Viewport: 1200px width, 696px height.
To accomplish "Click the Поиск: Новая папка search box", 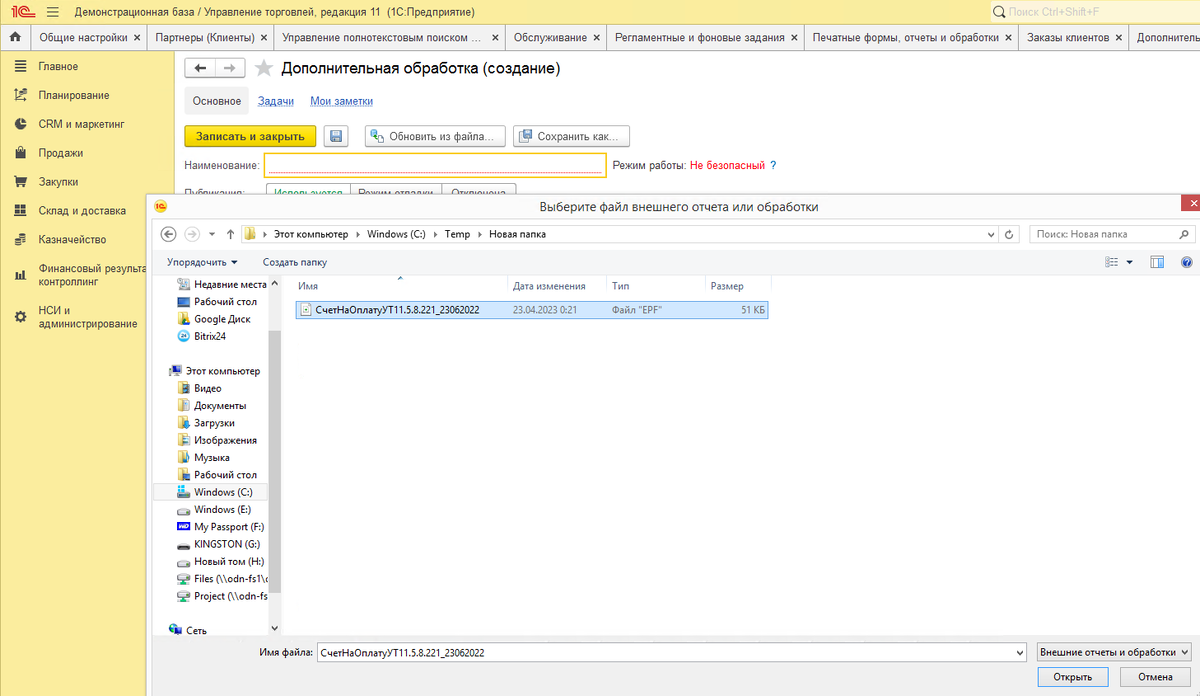I will 1111,234.
